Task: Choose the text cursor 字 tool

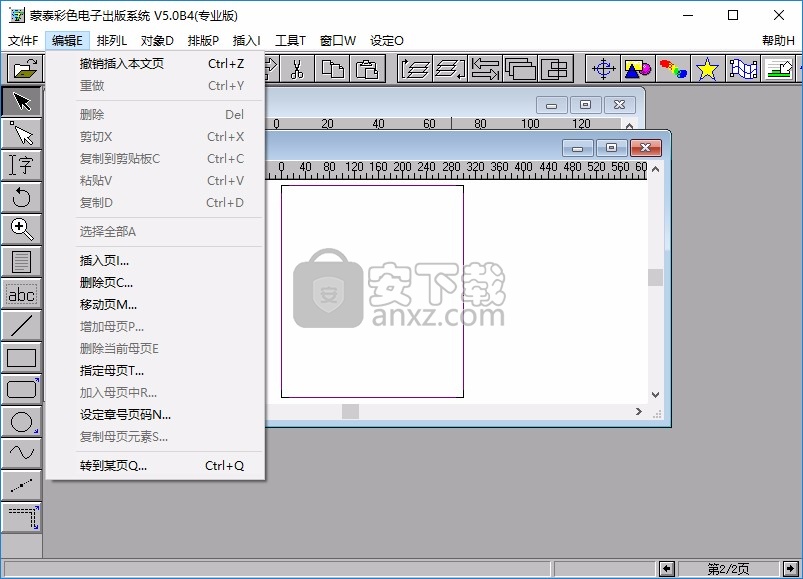Action: tap(22, 165)
